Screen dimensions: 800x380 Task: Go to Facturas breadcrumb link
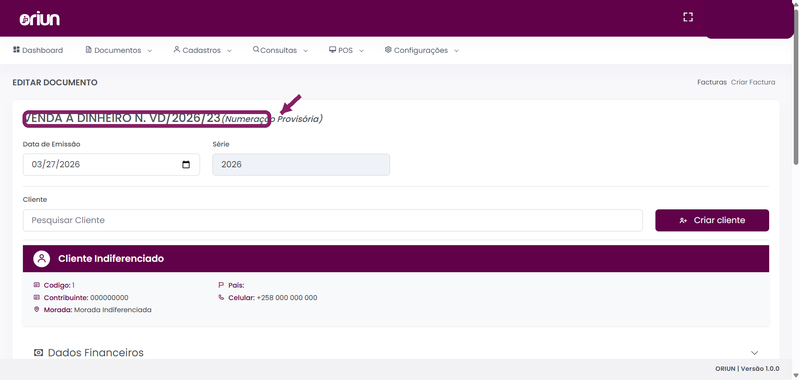coord(712,82)
